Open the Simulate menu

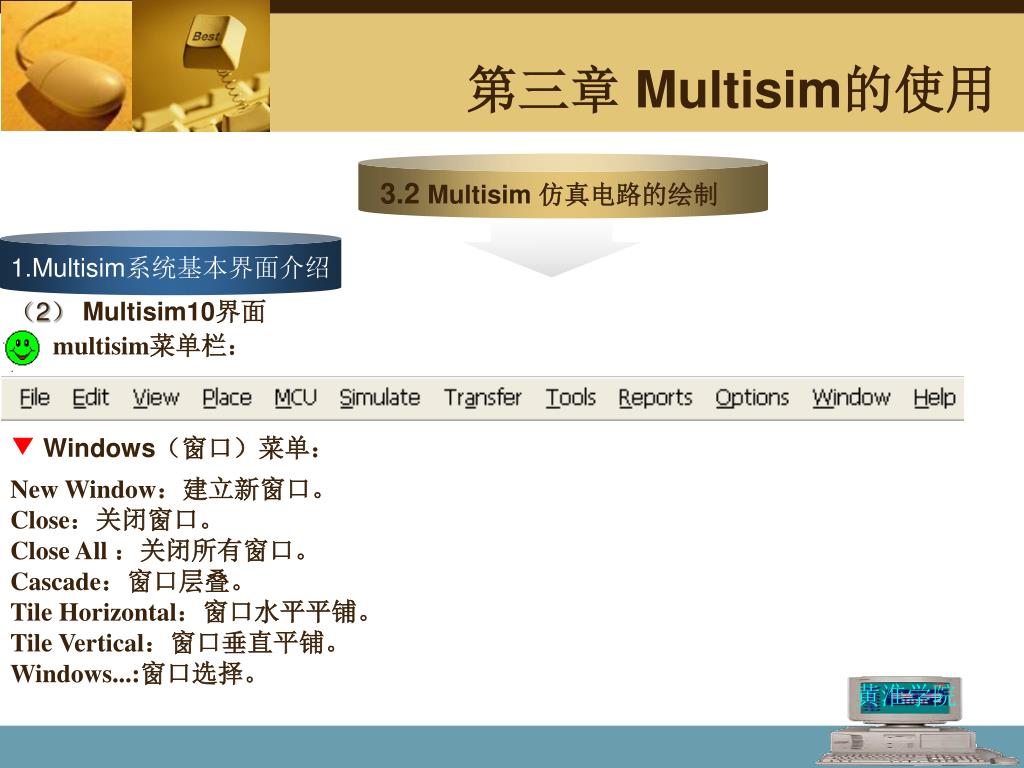coord(379,397)
